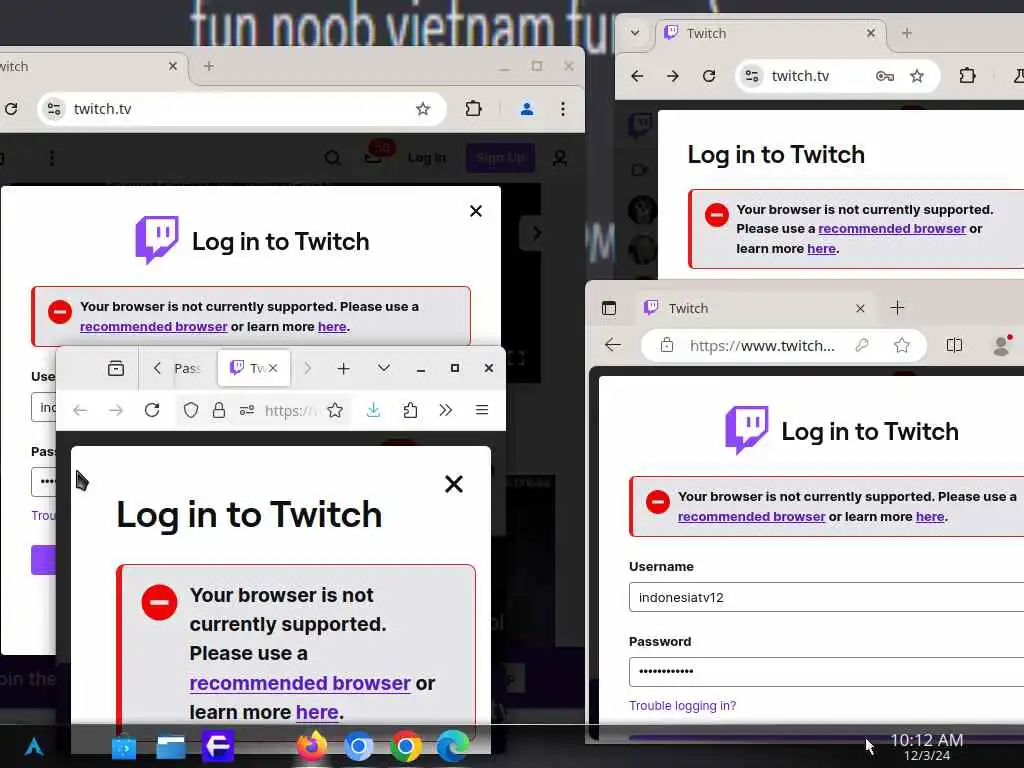The image size is (1024, 768).
Task: Go back in top-right Chrome window
Action: click(x=637, y=76)
